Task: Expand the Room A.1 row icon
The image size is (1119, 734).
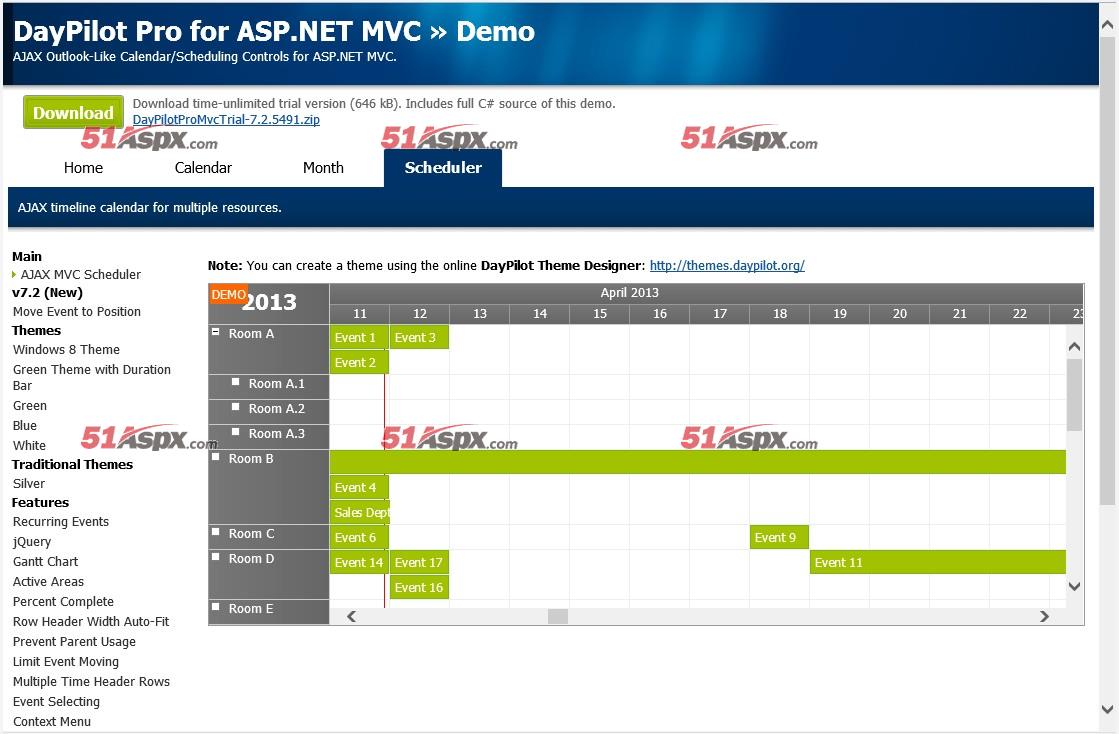Action: click(236, 382)
